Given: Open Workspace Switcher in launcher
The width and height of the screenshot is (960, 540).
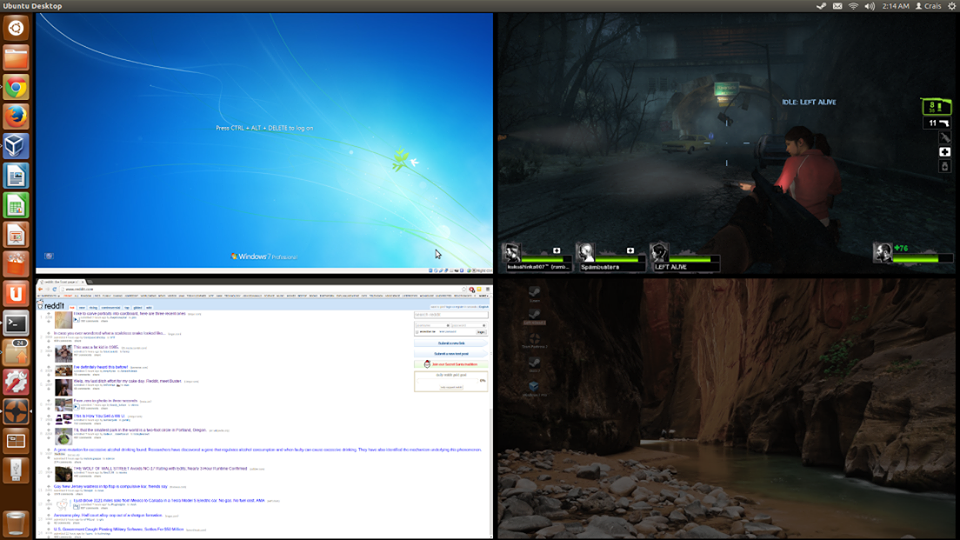Looking at the screenshot, I should (16, 441).
